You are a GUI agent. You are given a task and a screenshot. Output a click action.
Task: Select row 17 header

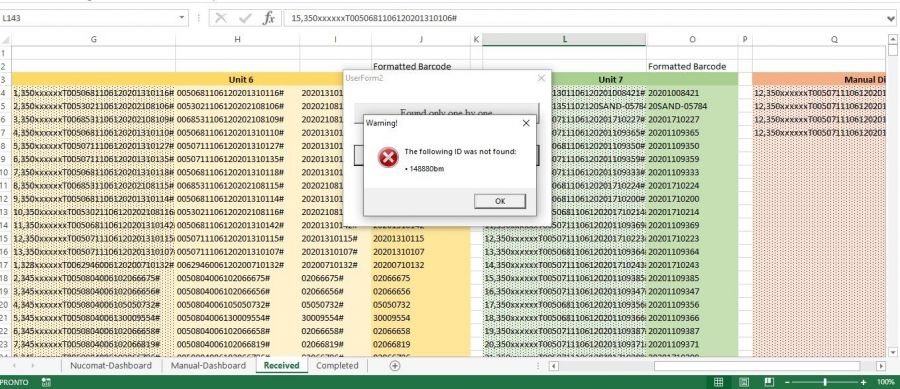[5, 265]
